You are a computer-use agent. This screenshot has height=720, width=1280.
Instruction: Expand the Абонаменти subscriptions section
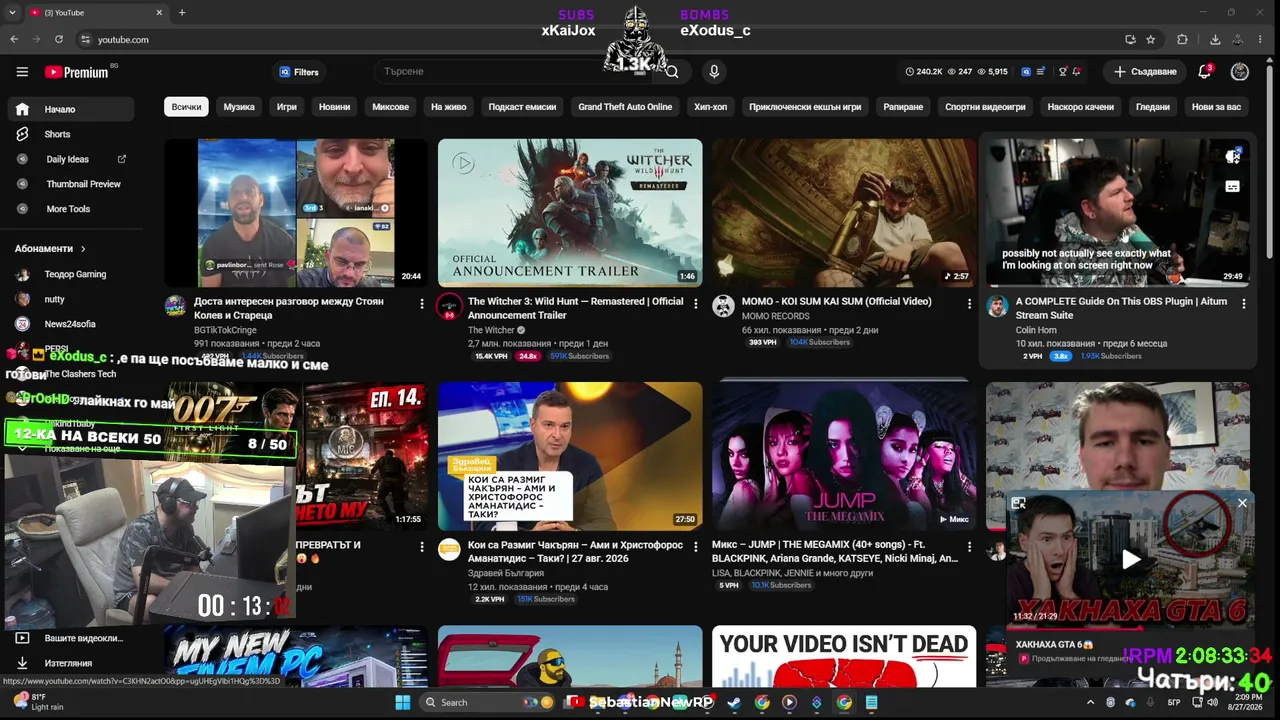pos(50,249)
